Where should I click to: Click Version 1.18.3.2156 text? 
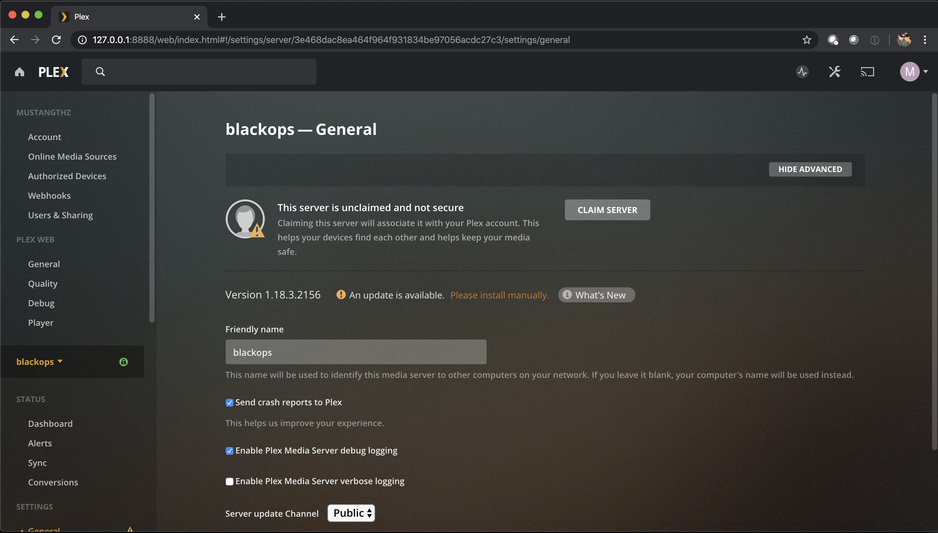click(273, 295)
